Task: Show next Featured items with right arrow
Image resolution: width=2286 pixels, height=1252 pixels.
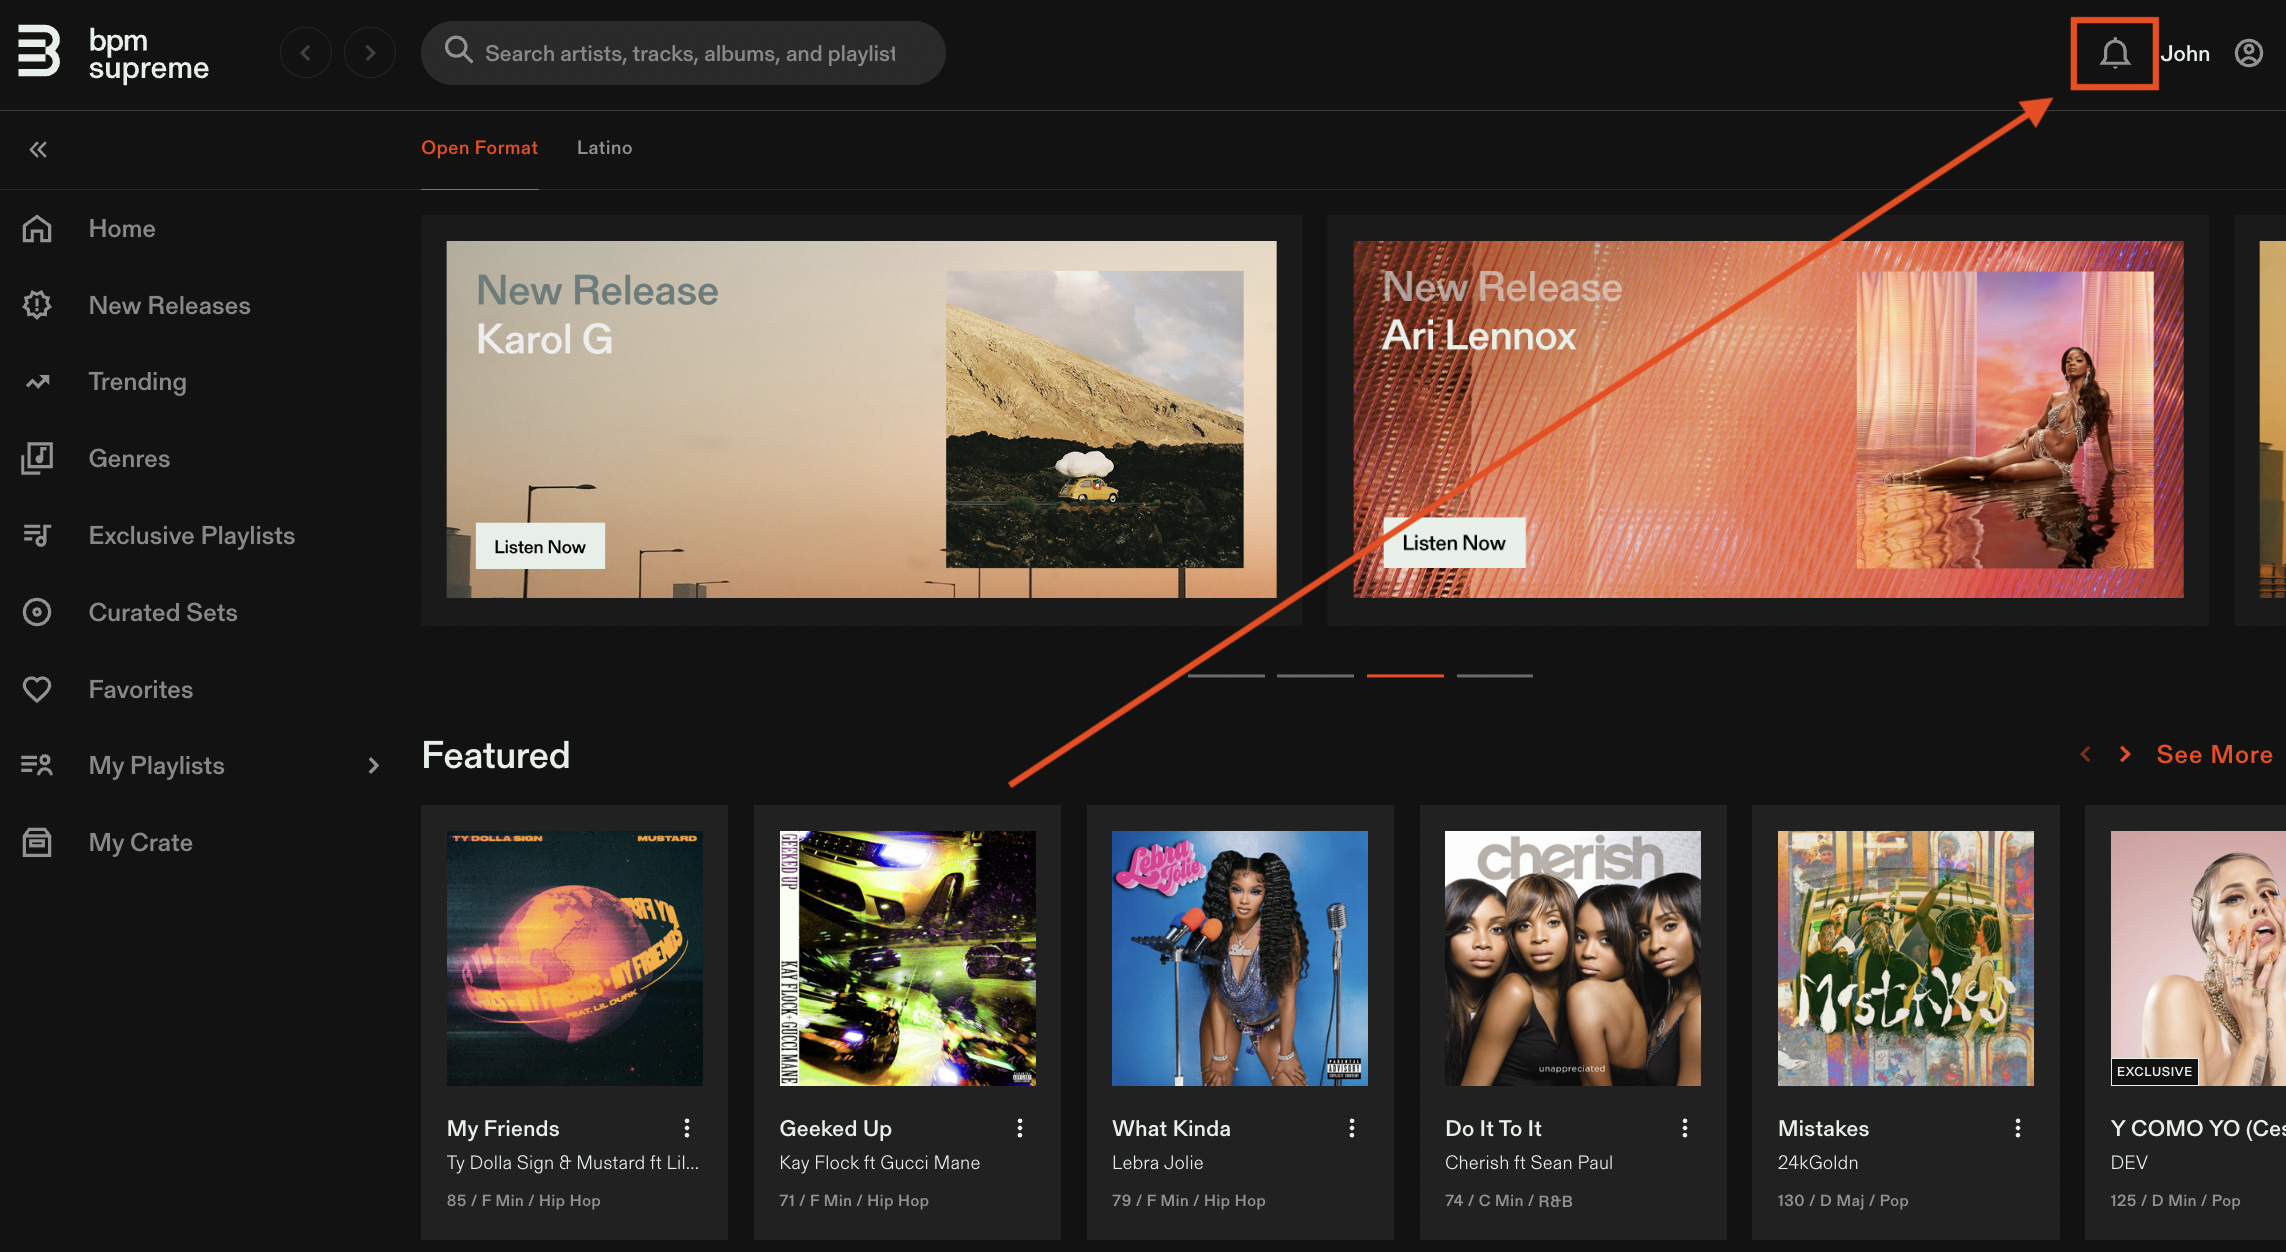Action: point(2125,754)
